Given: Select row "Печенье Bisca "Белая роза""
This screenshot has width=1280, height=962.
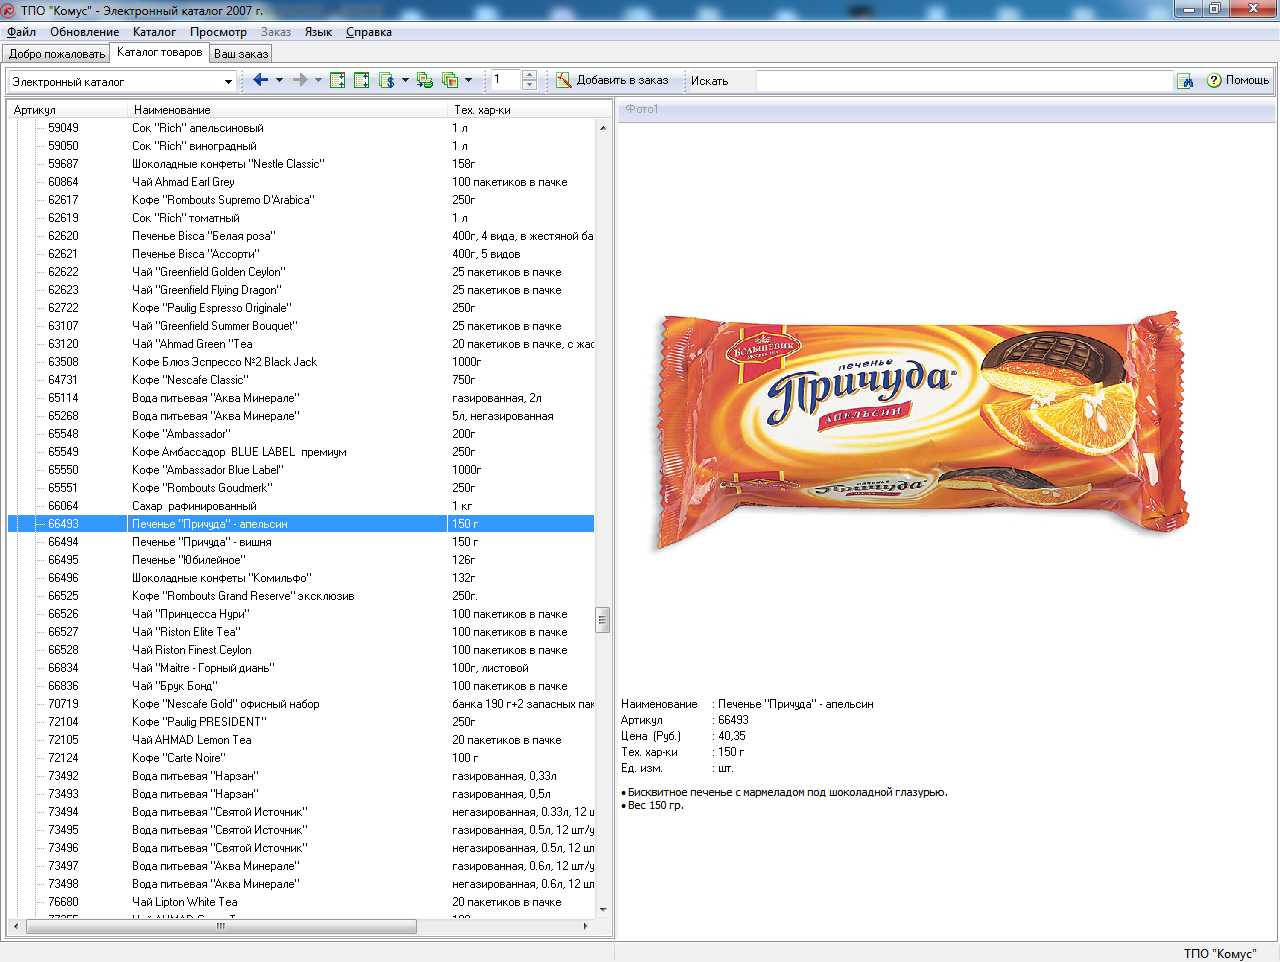Looking at the screenshot, I should (301, 236).
